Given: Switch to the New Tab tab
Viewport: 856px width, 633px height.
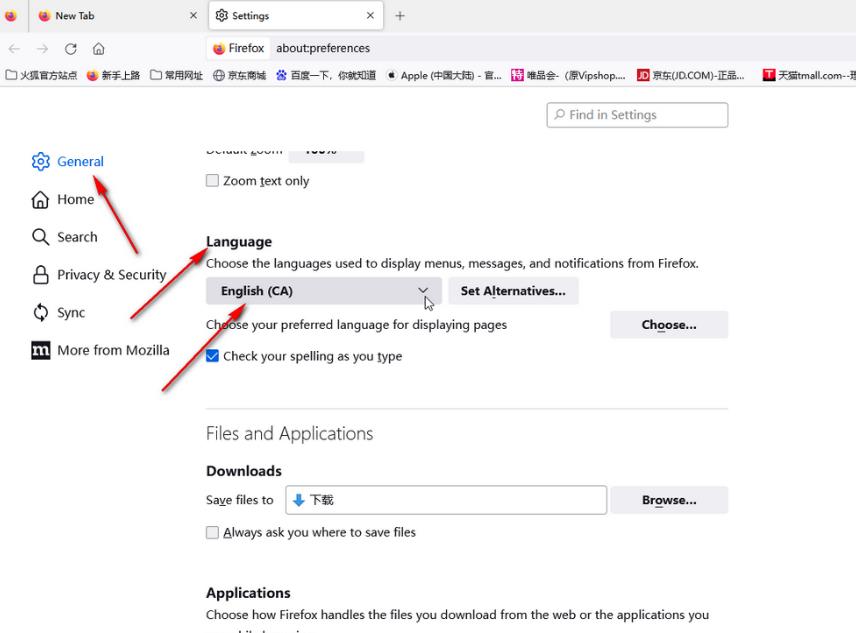Looking at the screenshot, I should click(x=117, y=16).
